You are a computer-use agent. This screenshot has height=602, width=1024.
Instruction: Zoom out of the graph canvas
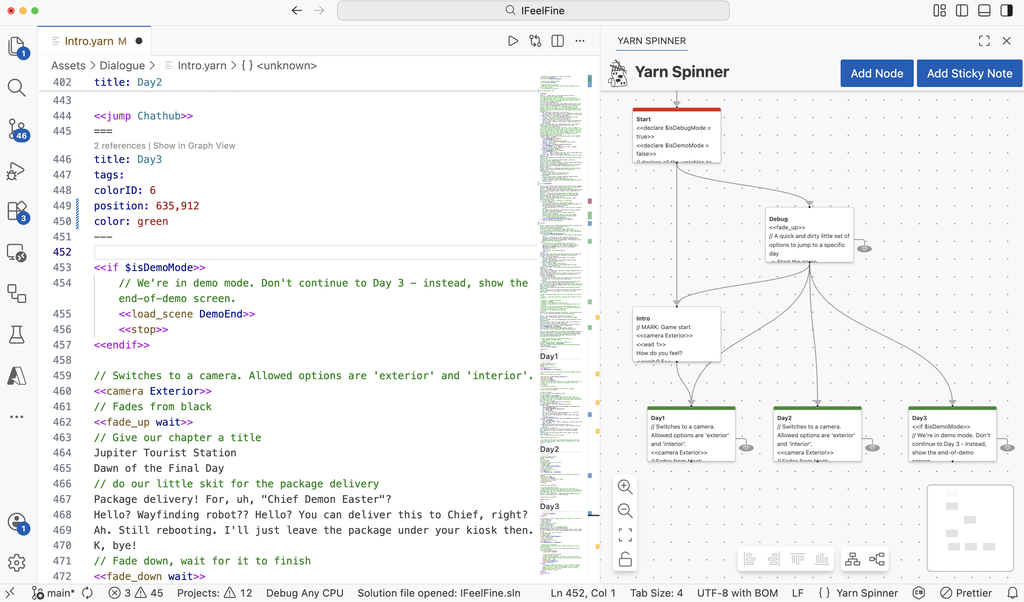click(x=625, y=511)
